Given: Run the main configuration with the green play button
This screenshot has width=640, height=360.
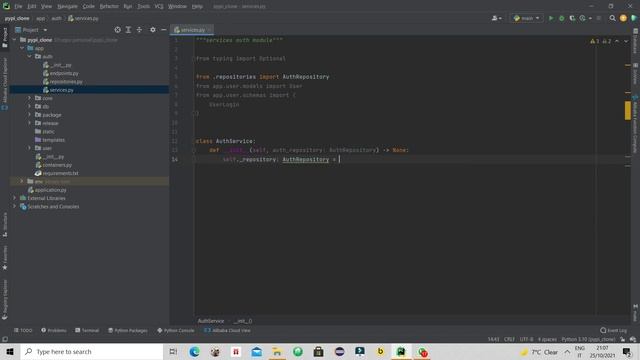Looking at the screenshot, I should pyautogui.click(x=551, y=18).
